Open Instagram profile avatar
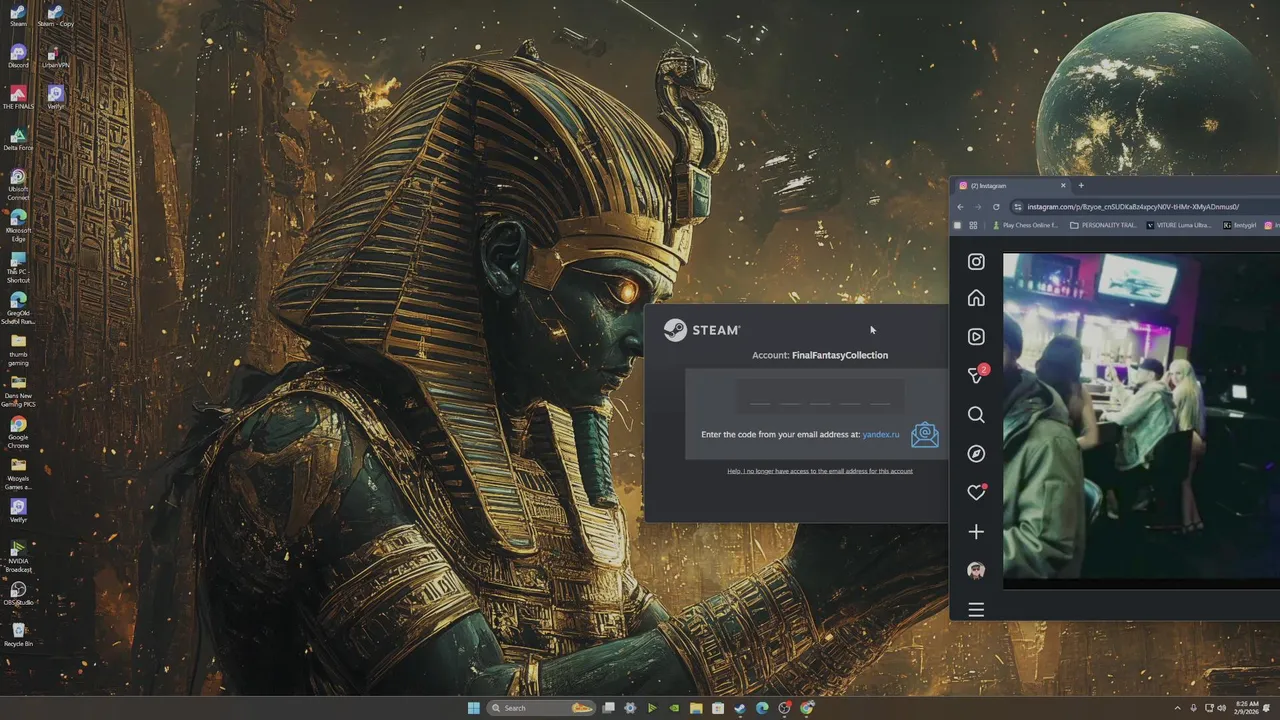Screen dimensions: 1280x720 (976, 571)
